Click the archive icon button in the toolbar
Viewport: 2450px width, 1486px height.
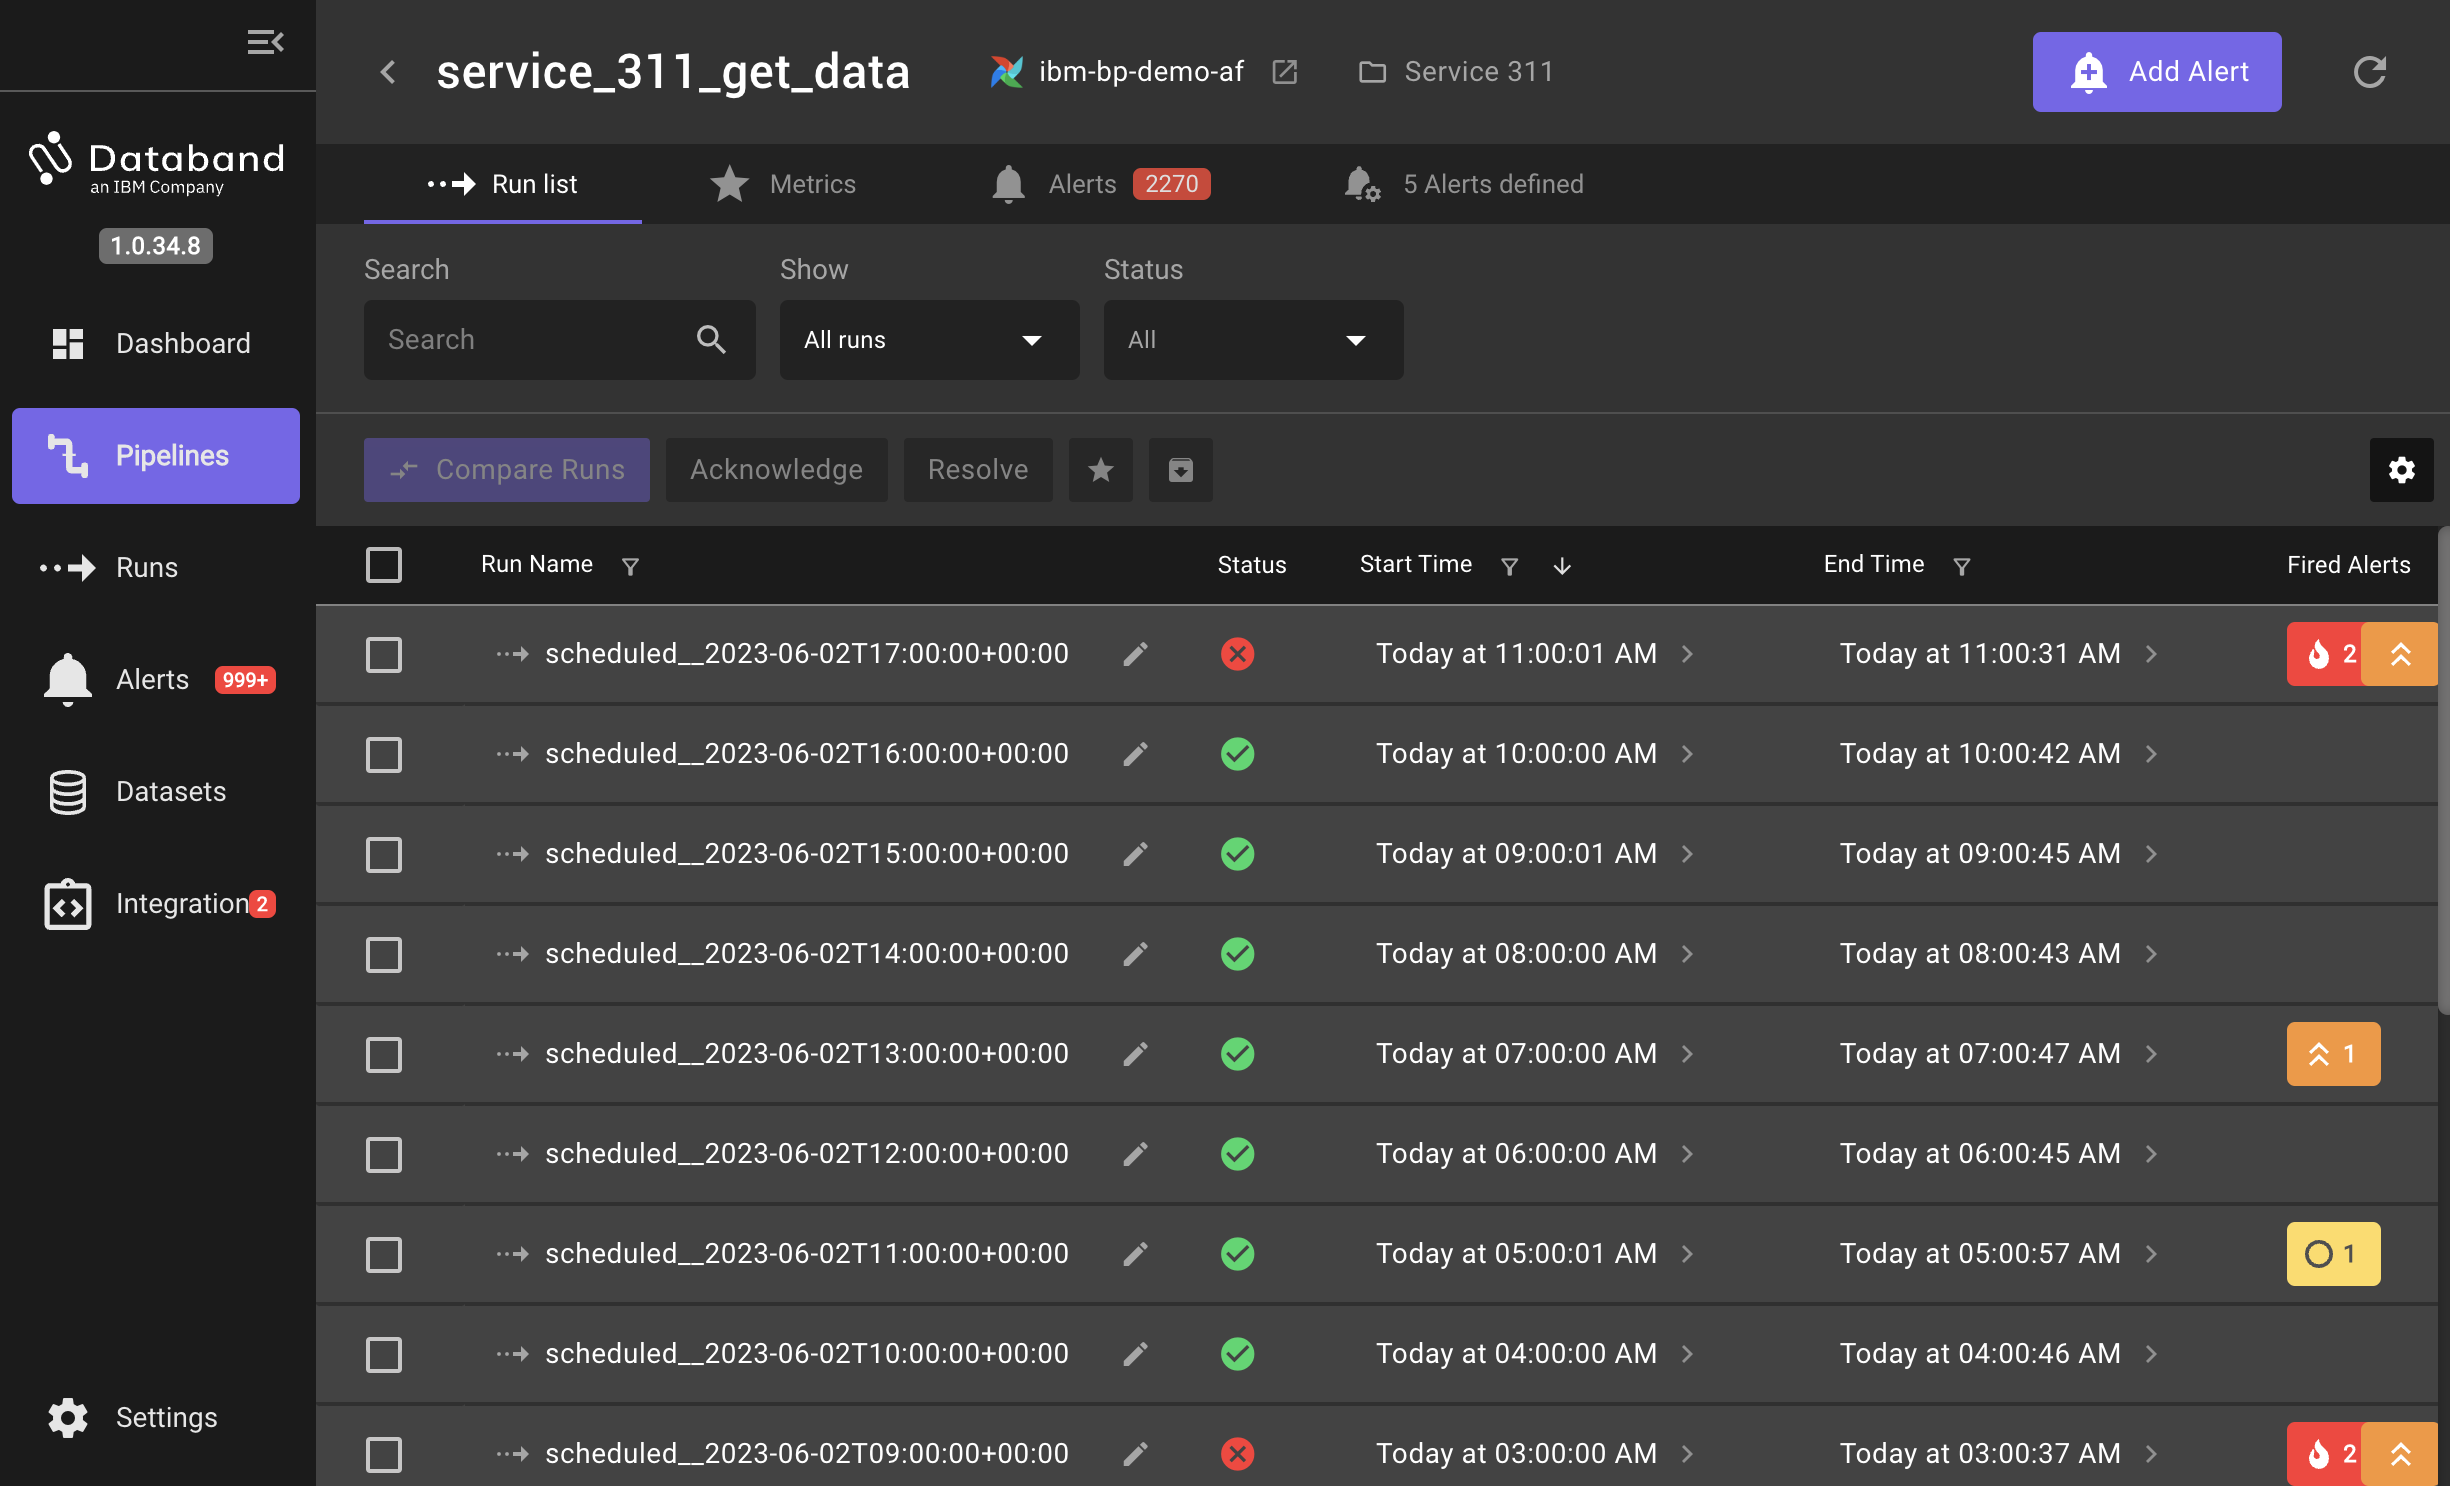pos(1180,470)
